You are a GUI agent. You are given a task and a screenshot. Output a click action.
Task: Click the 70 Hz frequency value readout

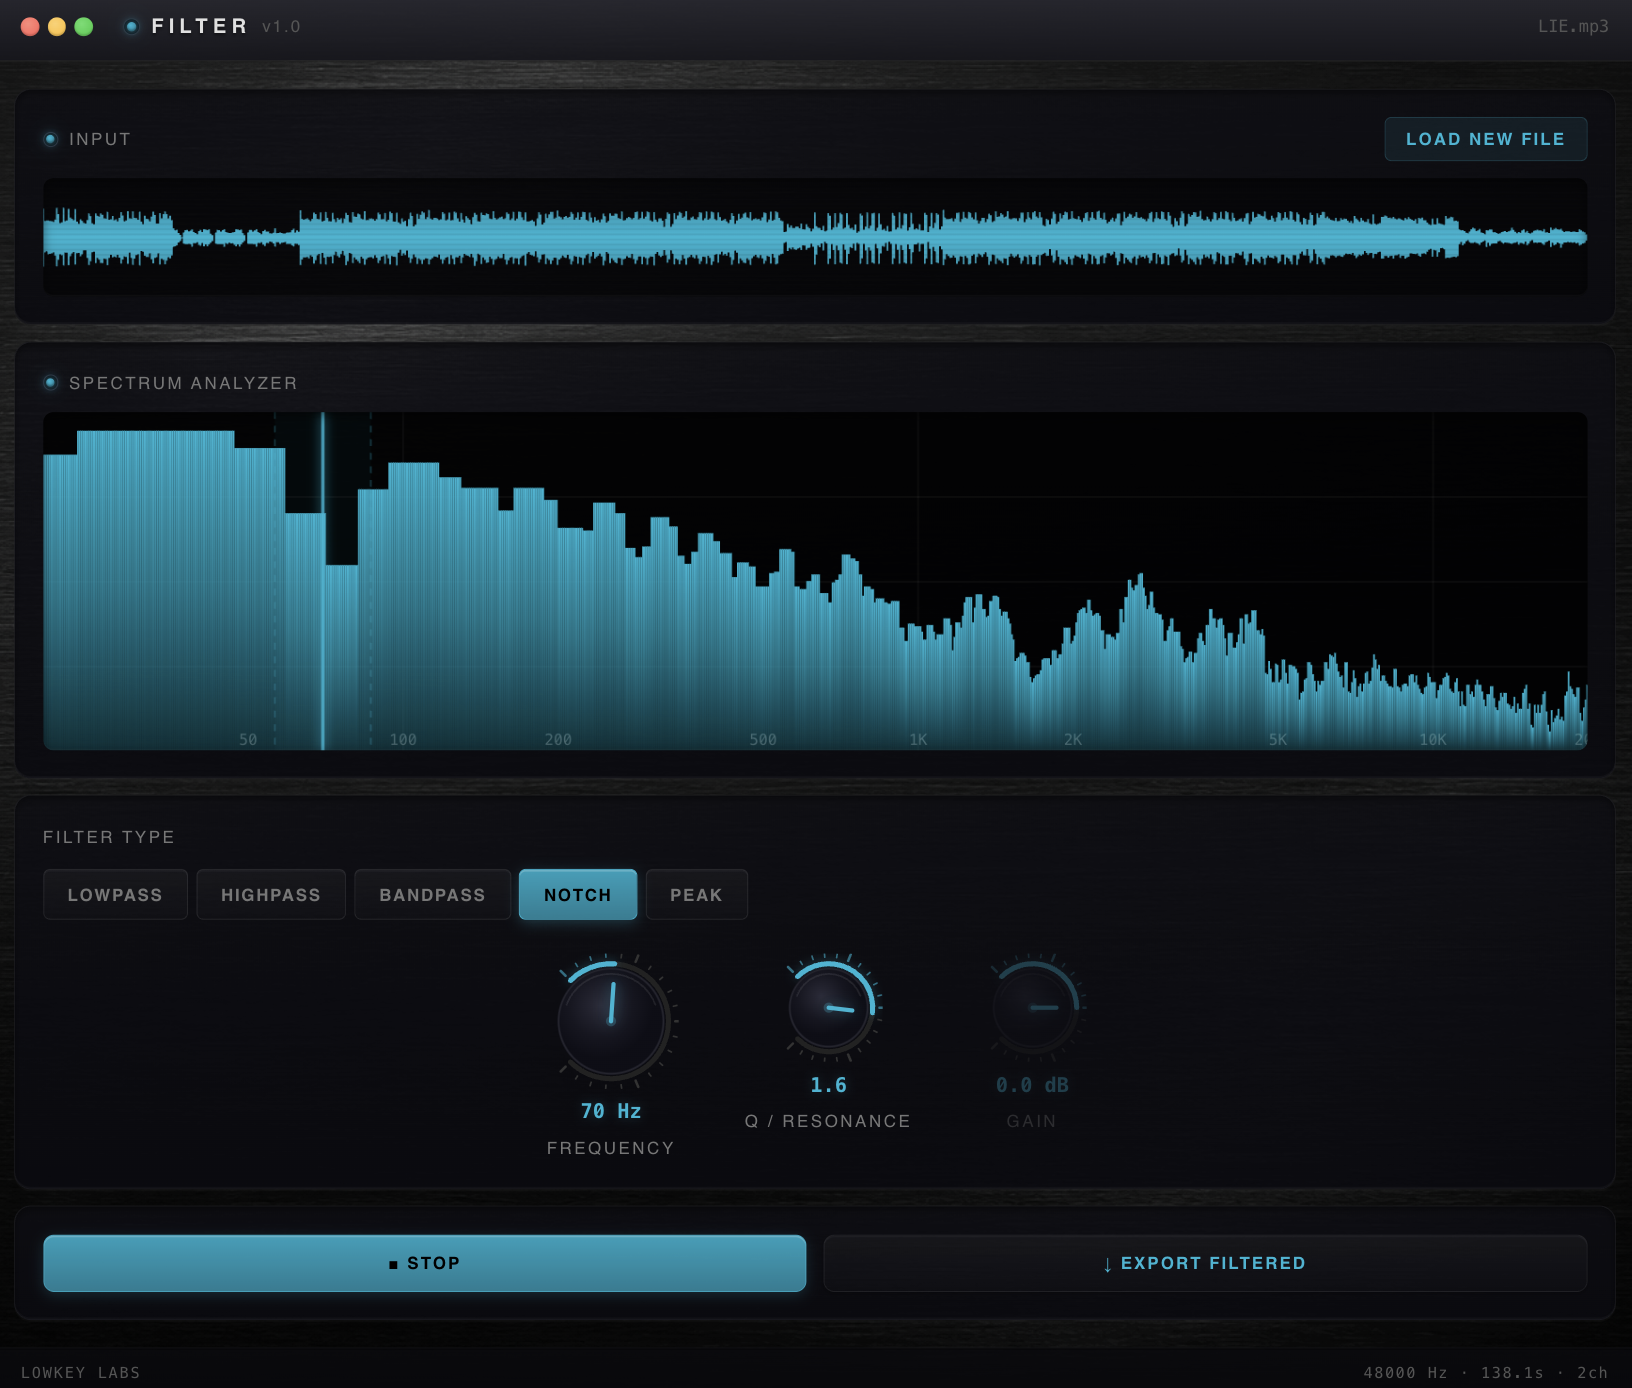pos(611,1111)
